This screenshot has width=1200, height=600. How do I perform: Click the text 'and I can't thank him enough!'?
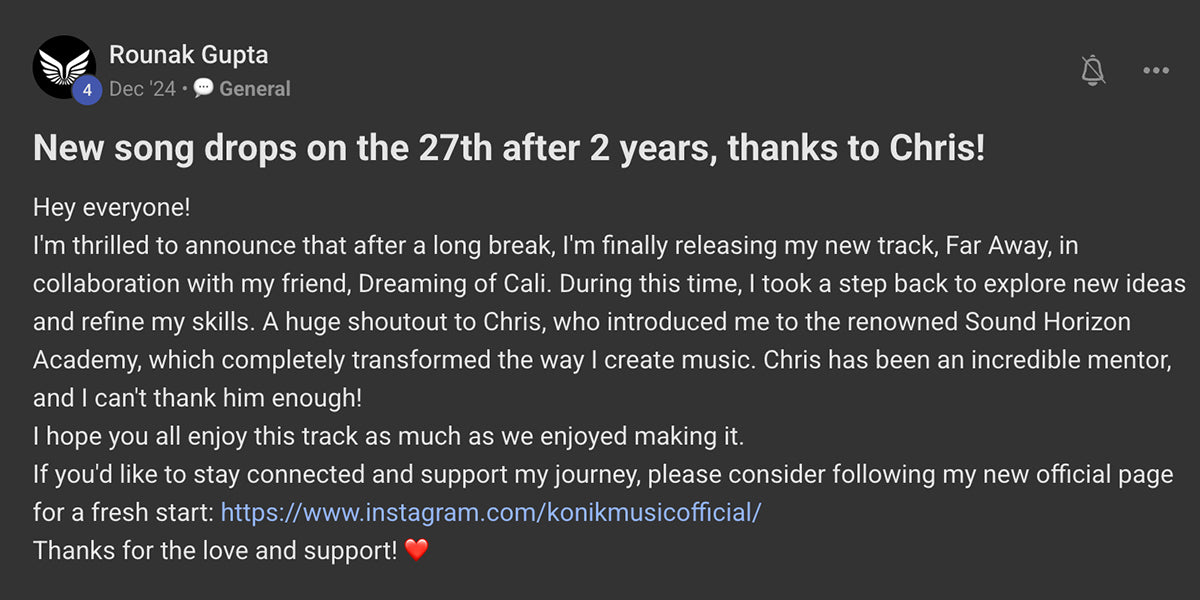pyautogui.click(x=196, y=398)
